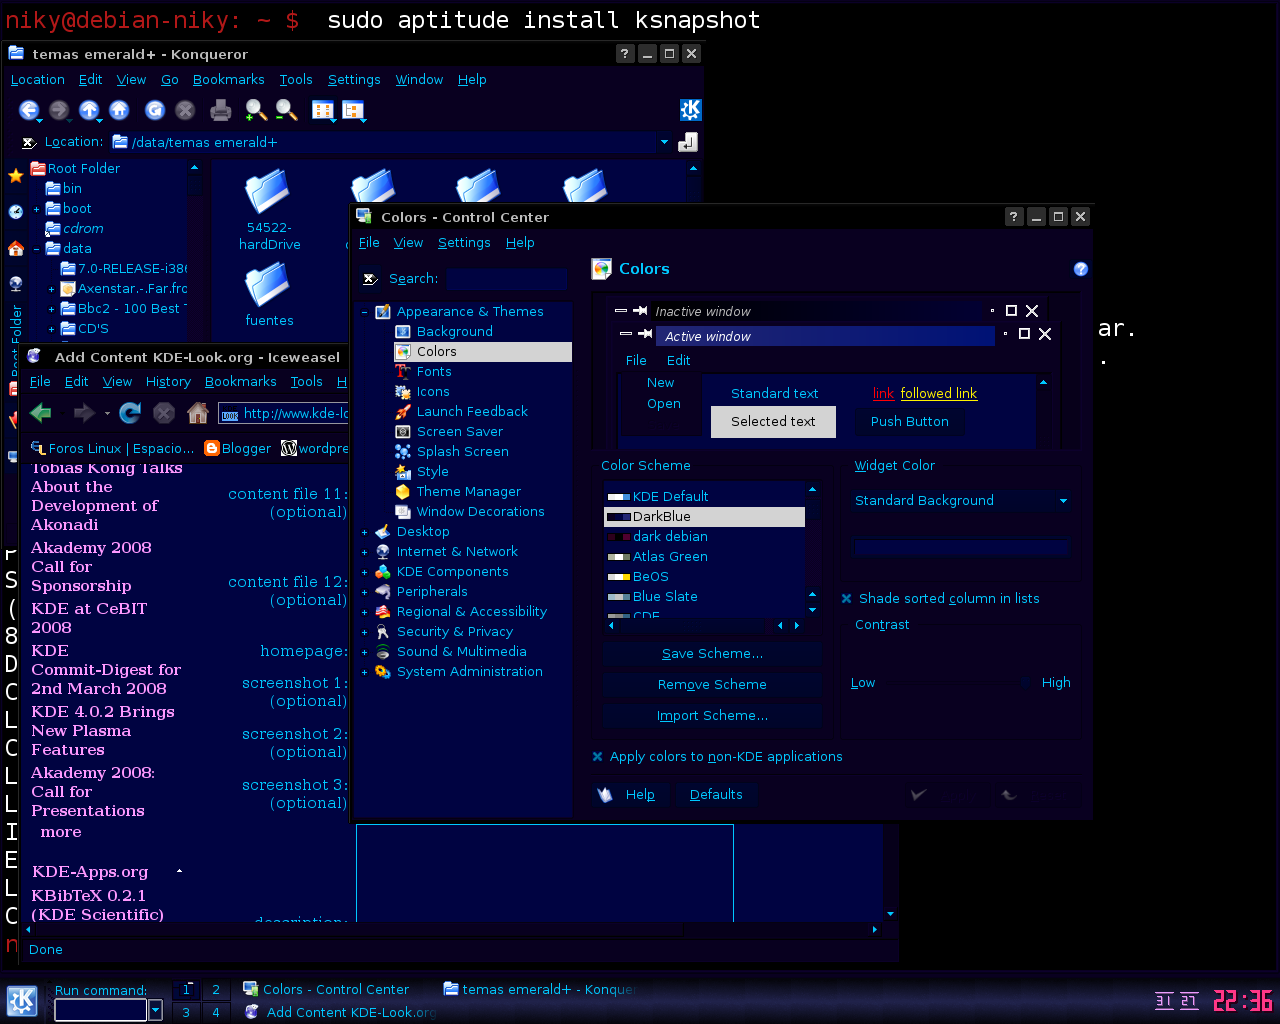The height and width of the screenshot is (1024, 1280).
Task: Clear the Control Center search field
Action: point(369,279)
